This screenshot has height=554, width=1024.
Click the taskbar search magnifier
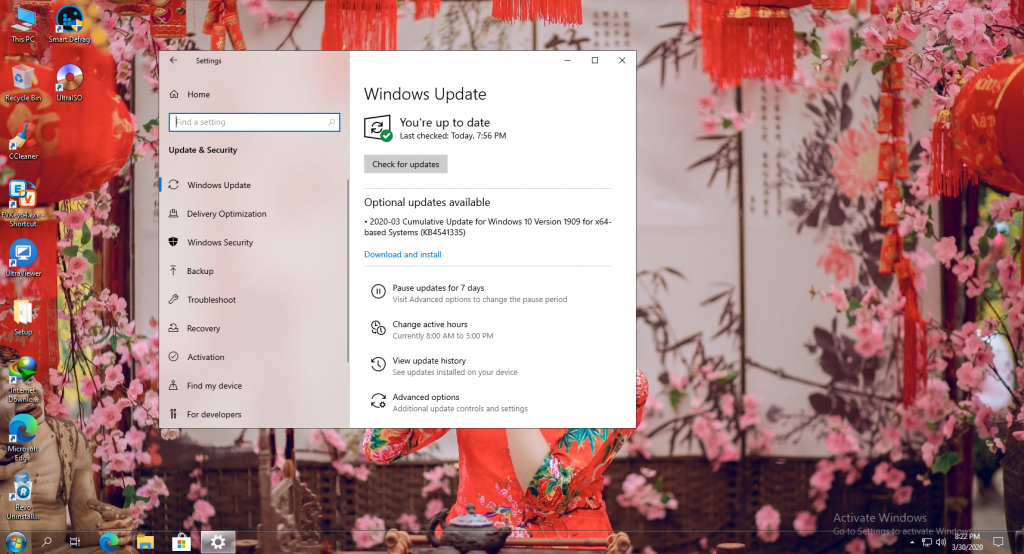tap(47, 542)
